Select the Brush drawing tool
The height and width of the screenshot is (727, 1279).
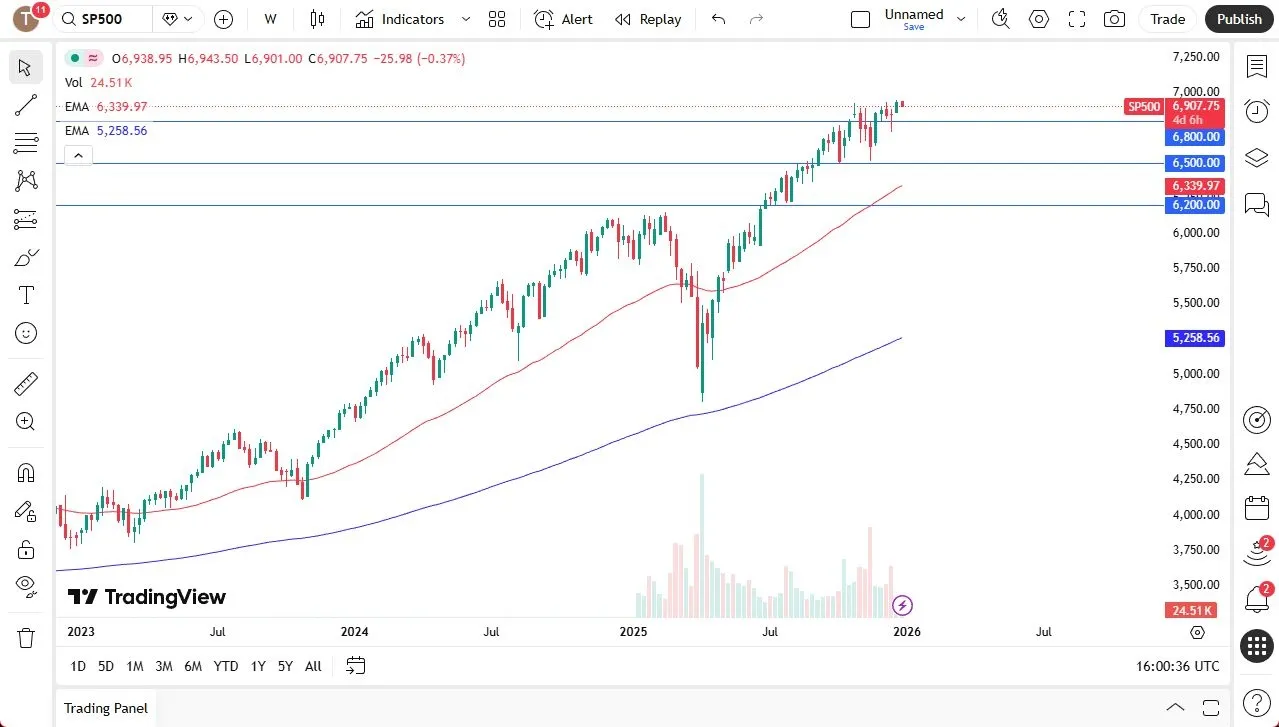[25, 256]
